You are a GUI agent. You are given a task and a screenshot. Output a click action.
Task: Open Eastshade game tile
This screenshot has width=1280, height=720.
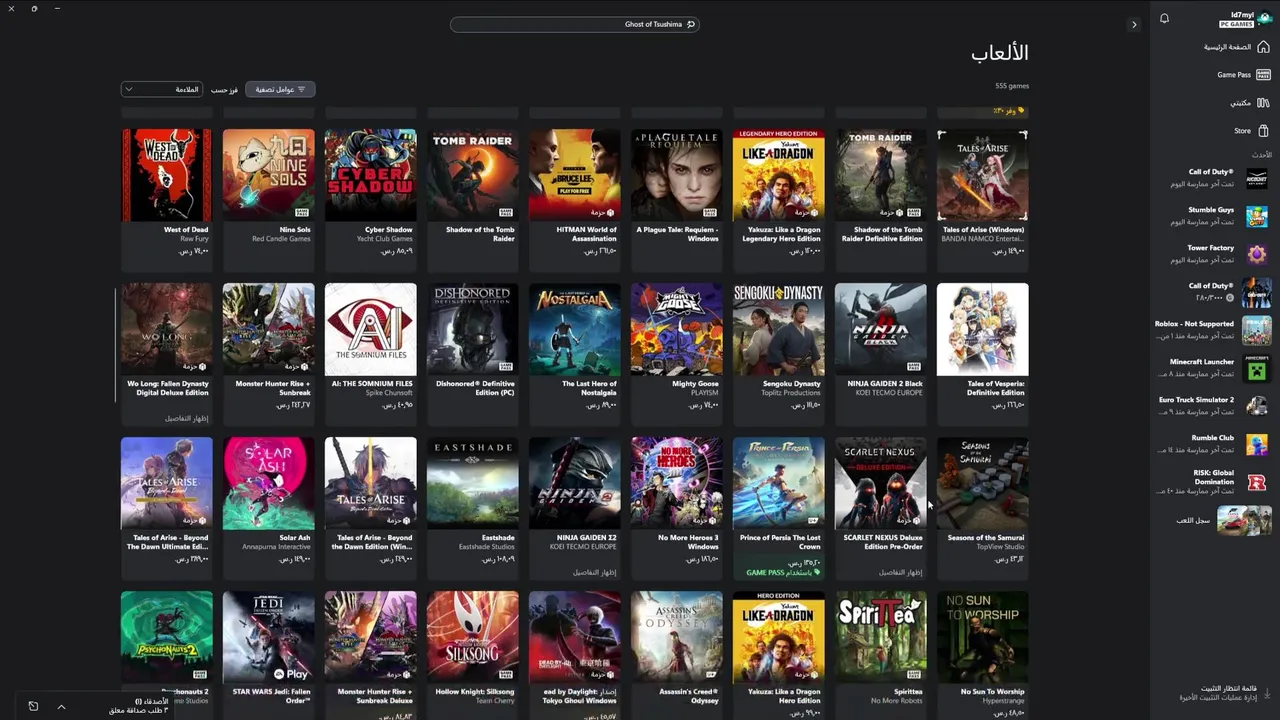[x=473, y=507]
